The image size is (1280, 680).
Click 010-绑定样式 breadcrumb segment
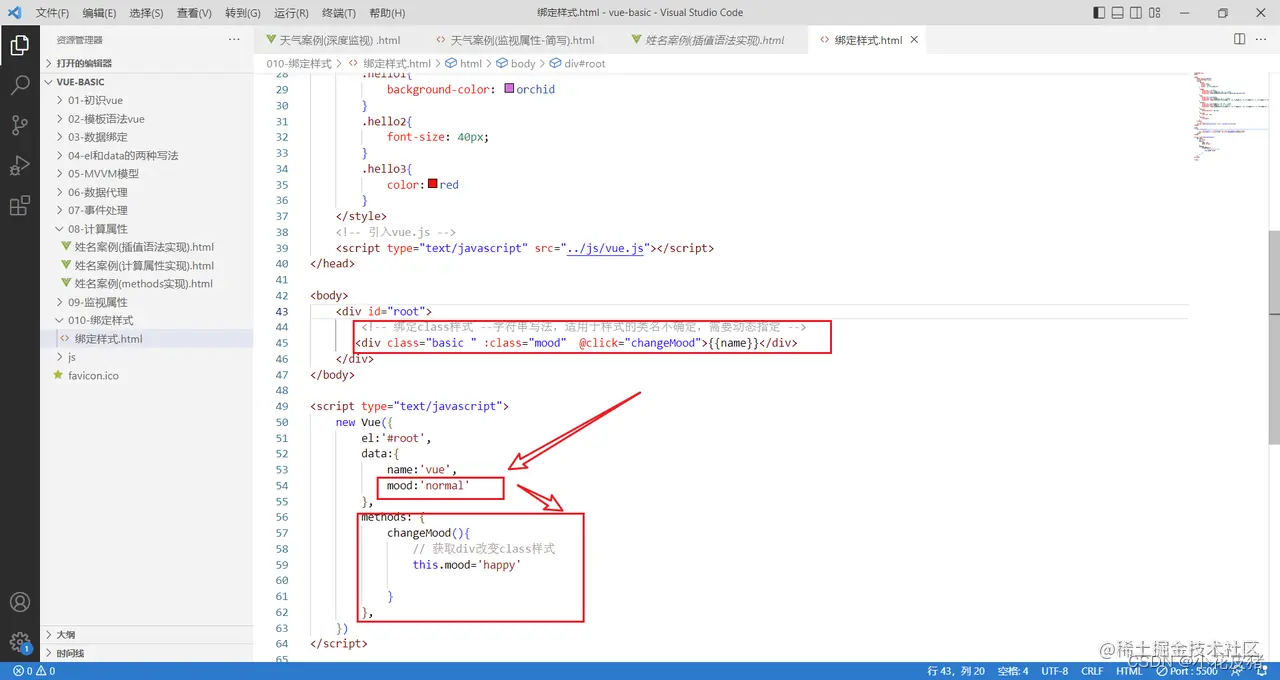tap(298, 63)
